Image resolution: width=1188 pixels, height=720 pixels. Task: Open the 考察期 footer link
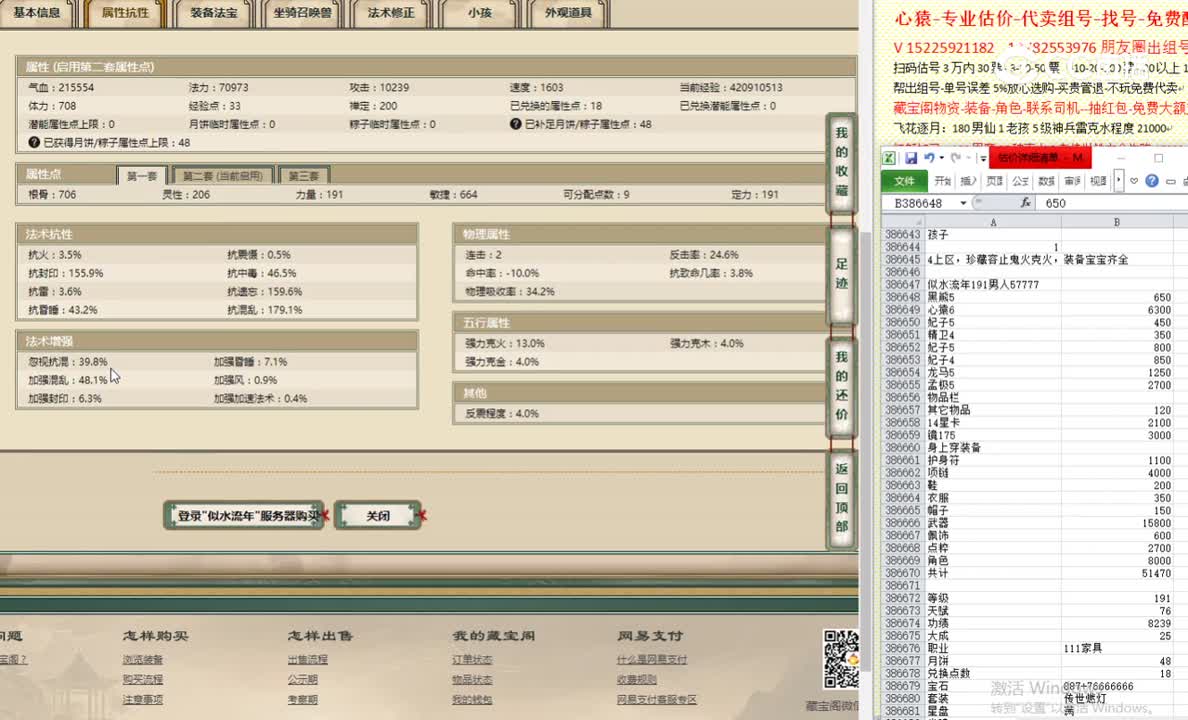point(302,700)
